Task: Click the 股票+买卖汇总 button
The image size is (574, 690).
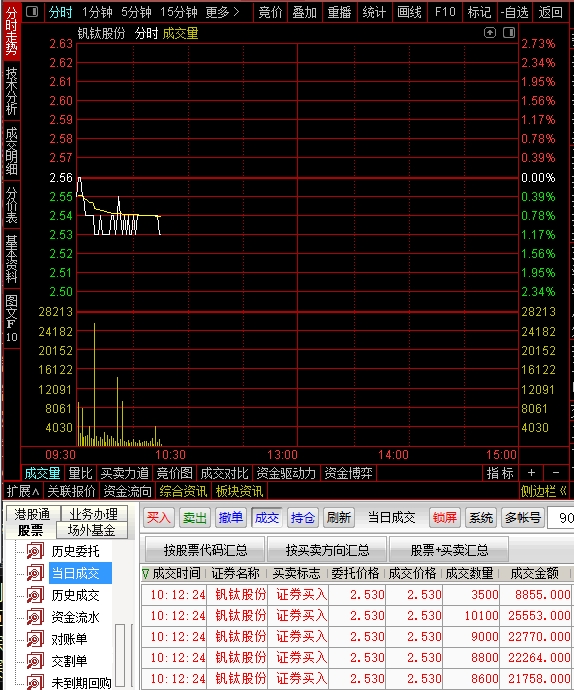Action: [x=449, y=550]
